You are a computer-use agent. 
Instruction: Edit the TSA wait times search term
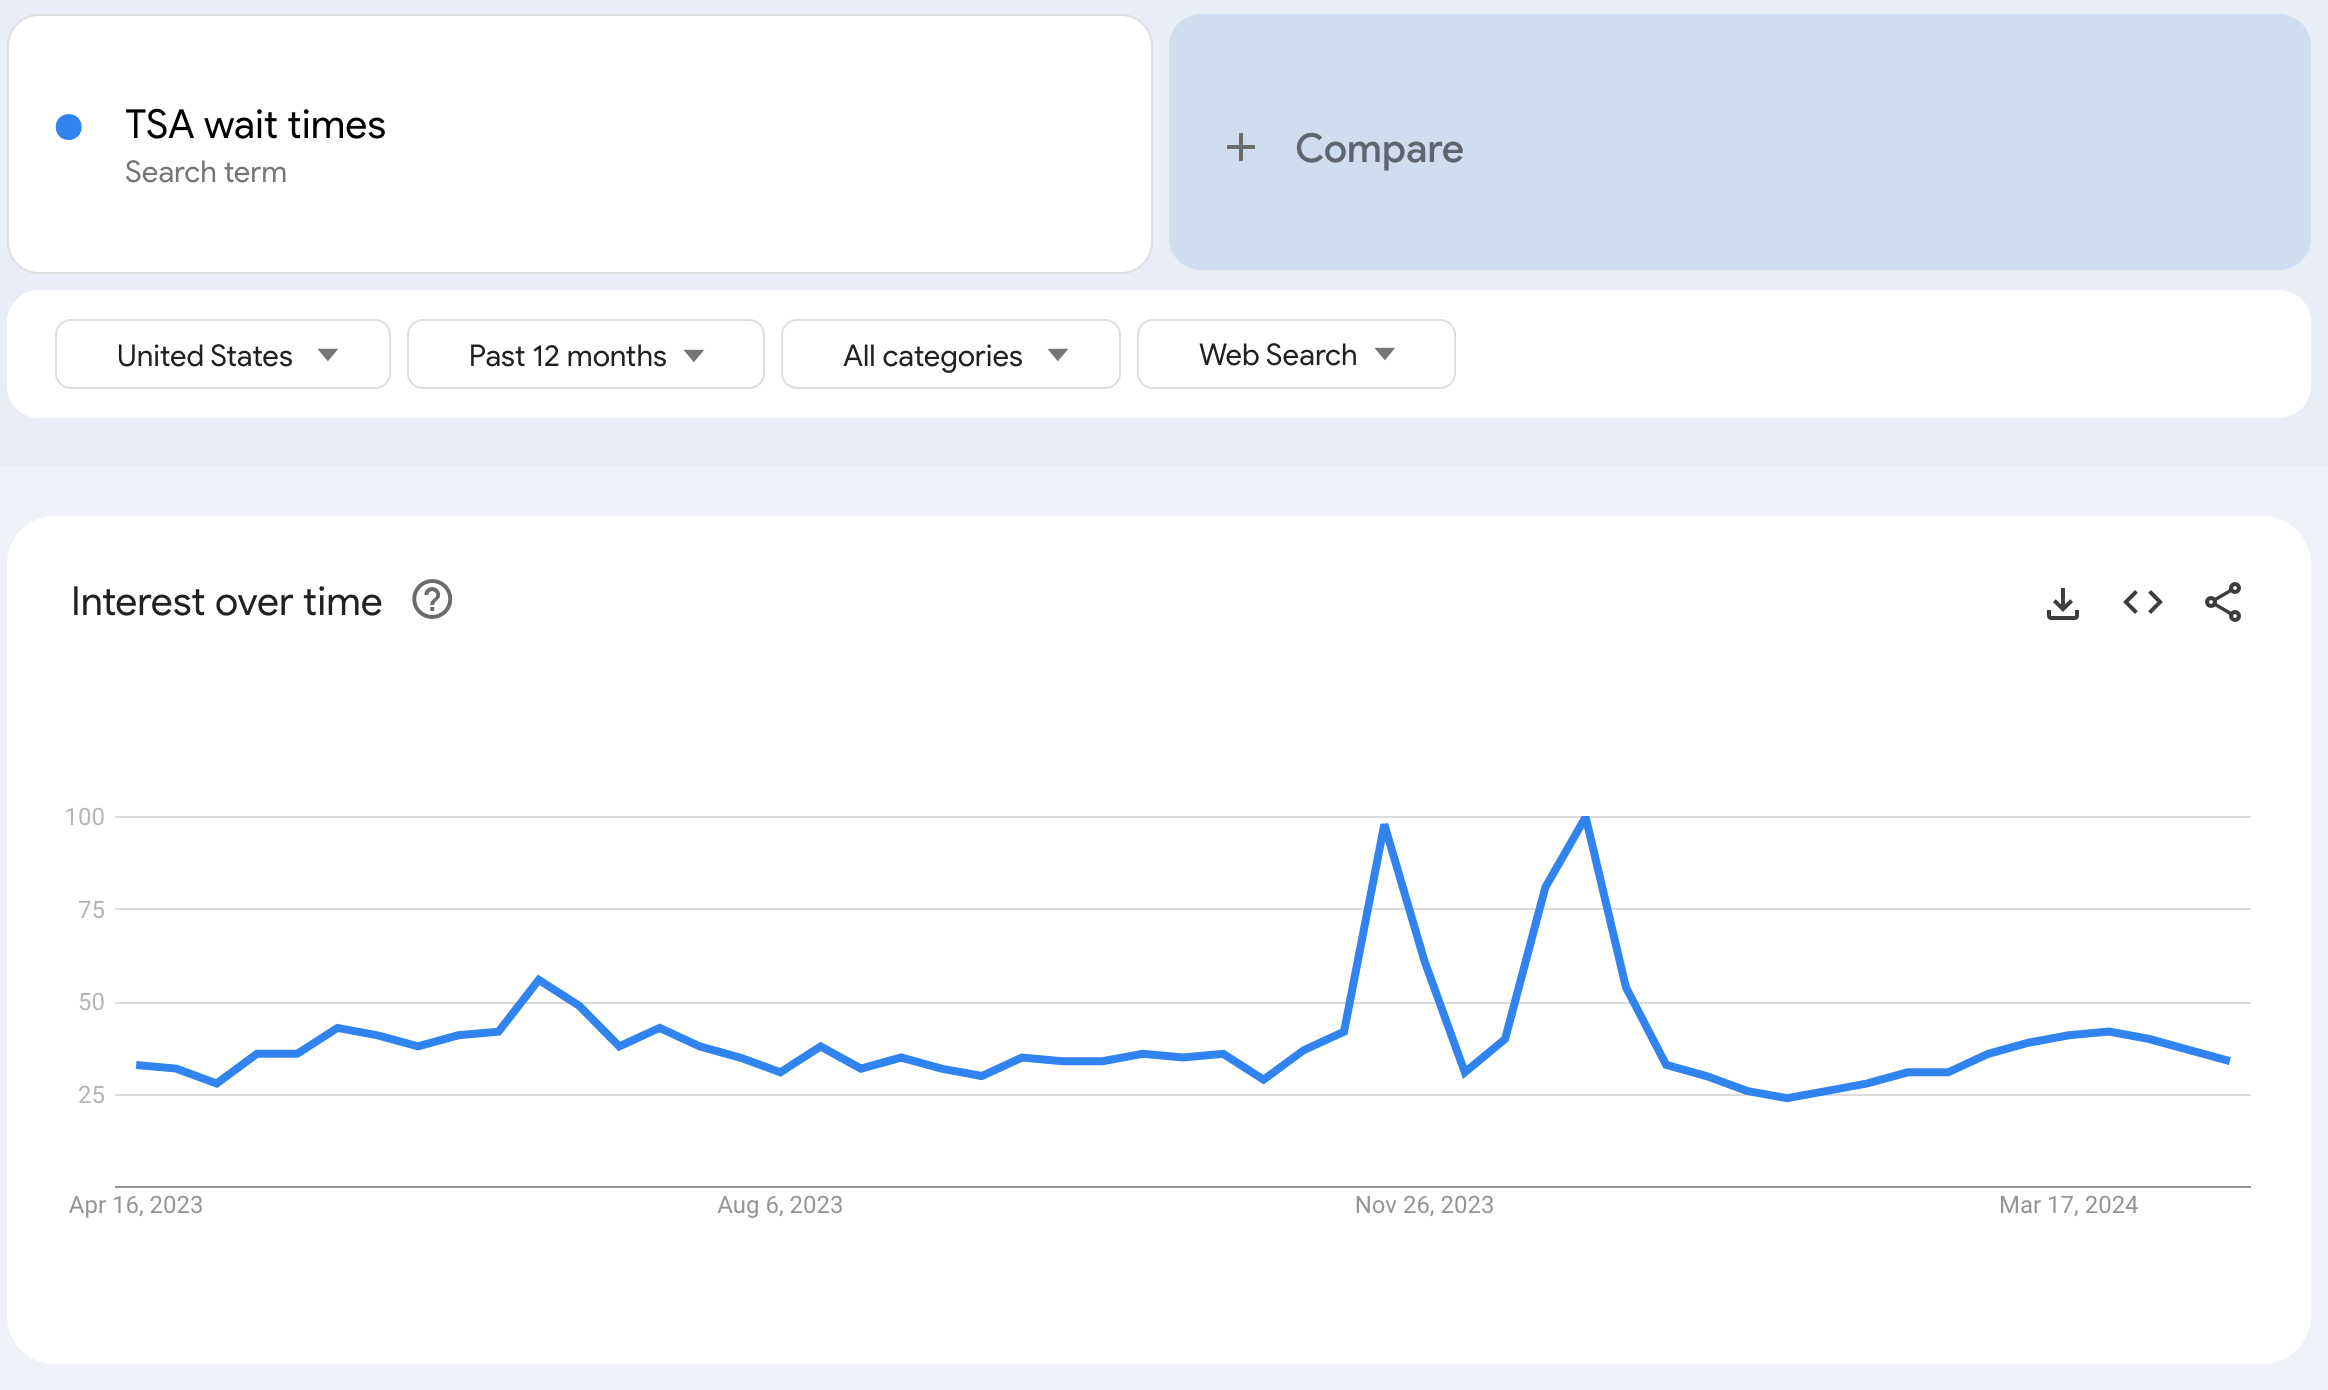[255, 125]
